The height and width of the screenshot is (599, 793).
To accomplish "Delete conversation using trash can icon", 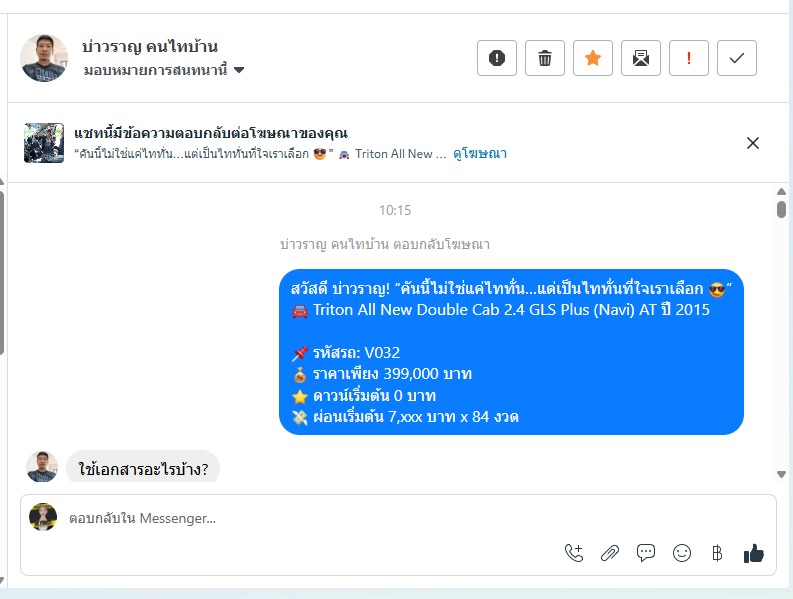I will (545, 58).
